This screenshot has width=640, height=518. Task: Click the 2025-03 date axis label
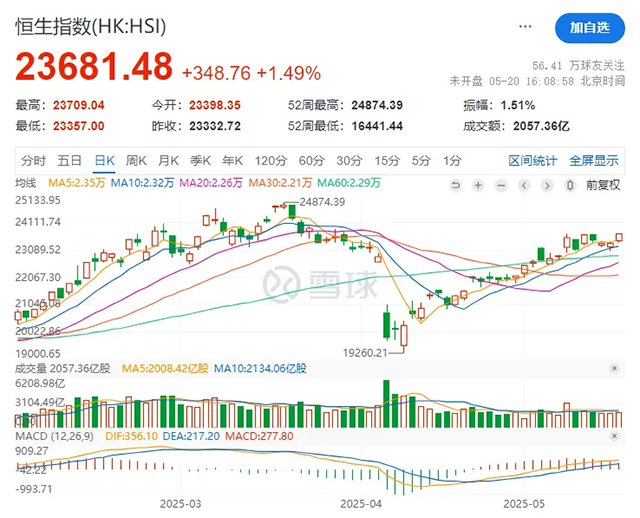click(x=180, y=504)
